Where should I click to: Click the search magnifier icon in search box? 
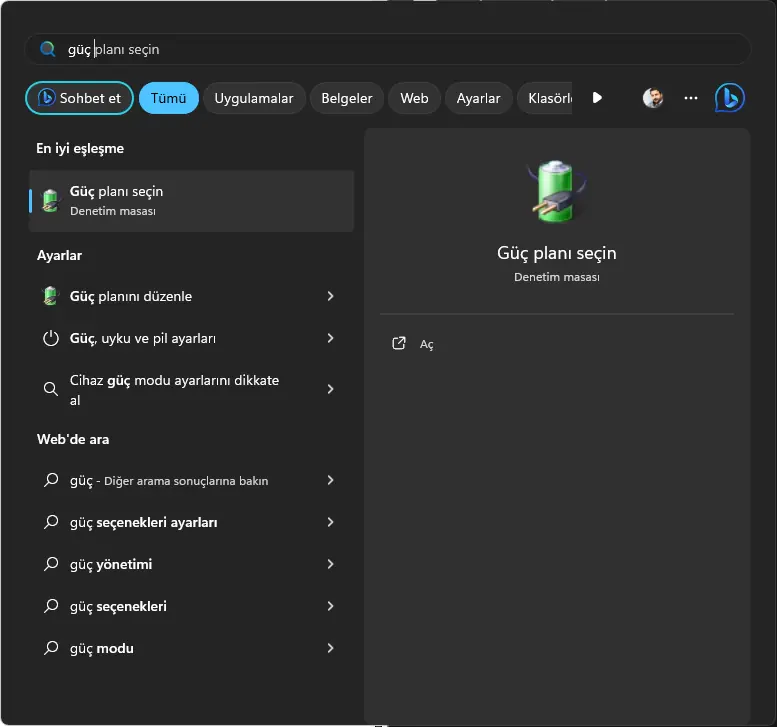click(x=47, y=49)
